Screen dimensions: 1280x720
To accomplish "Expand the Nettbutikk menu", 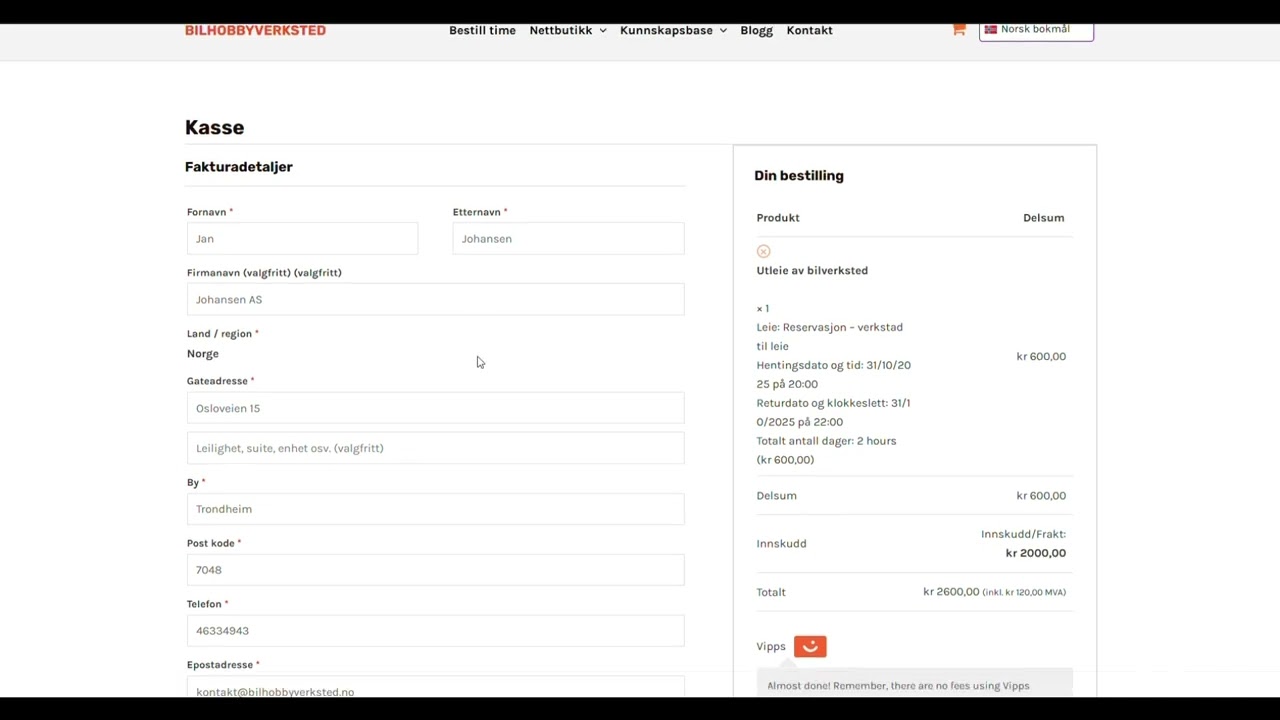I will tap(568, 30).
